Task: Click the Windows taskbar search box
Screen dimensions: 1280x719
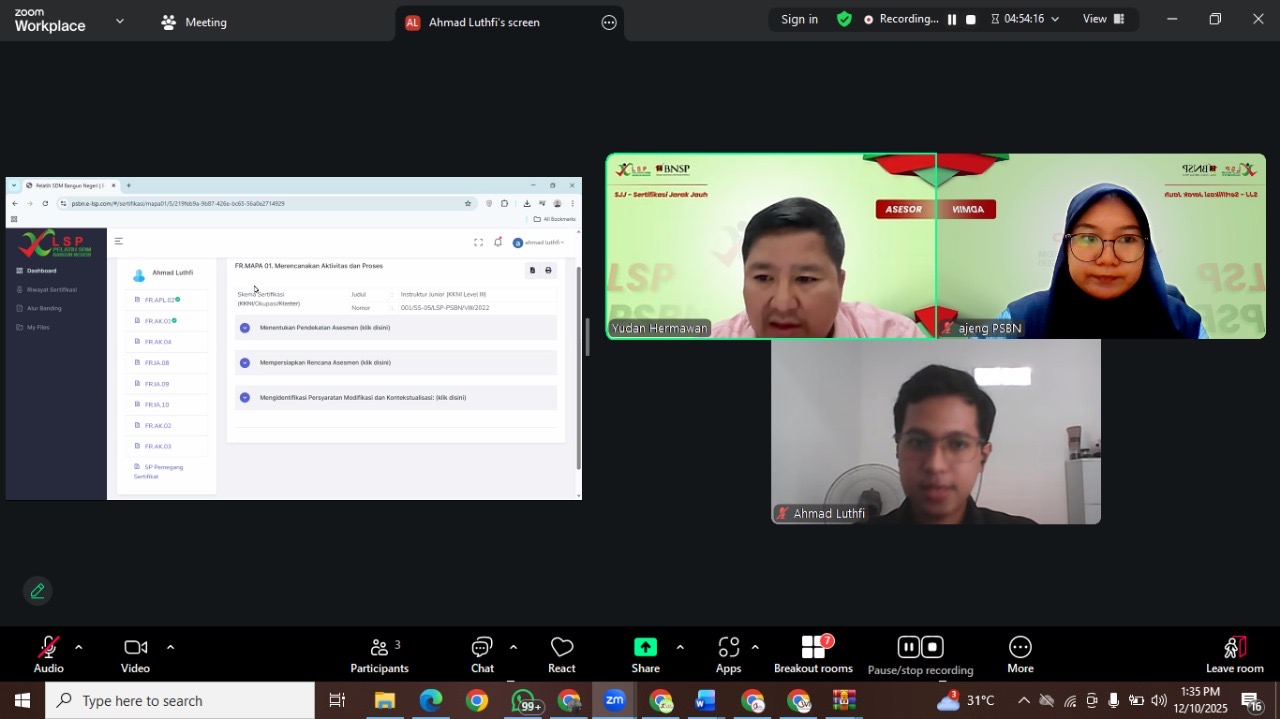Action: [180, 701]
